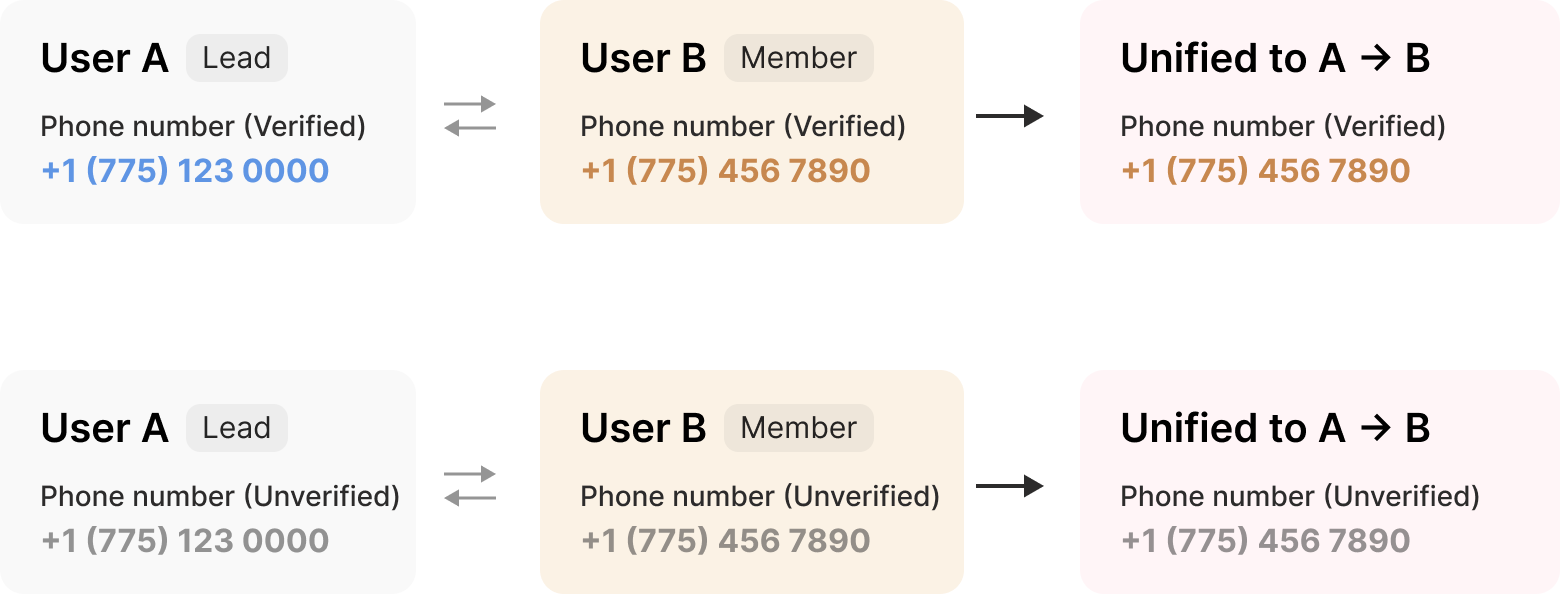Image resolution: width=1560 pixels, height=600 pixels.
Task: Click the black arrow after verified User B card
Action: (x=1009, y=116)
